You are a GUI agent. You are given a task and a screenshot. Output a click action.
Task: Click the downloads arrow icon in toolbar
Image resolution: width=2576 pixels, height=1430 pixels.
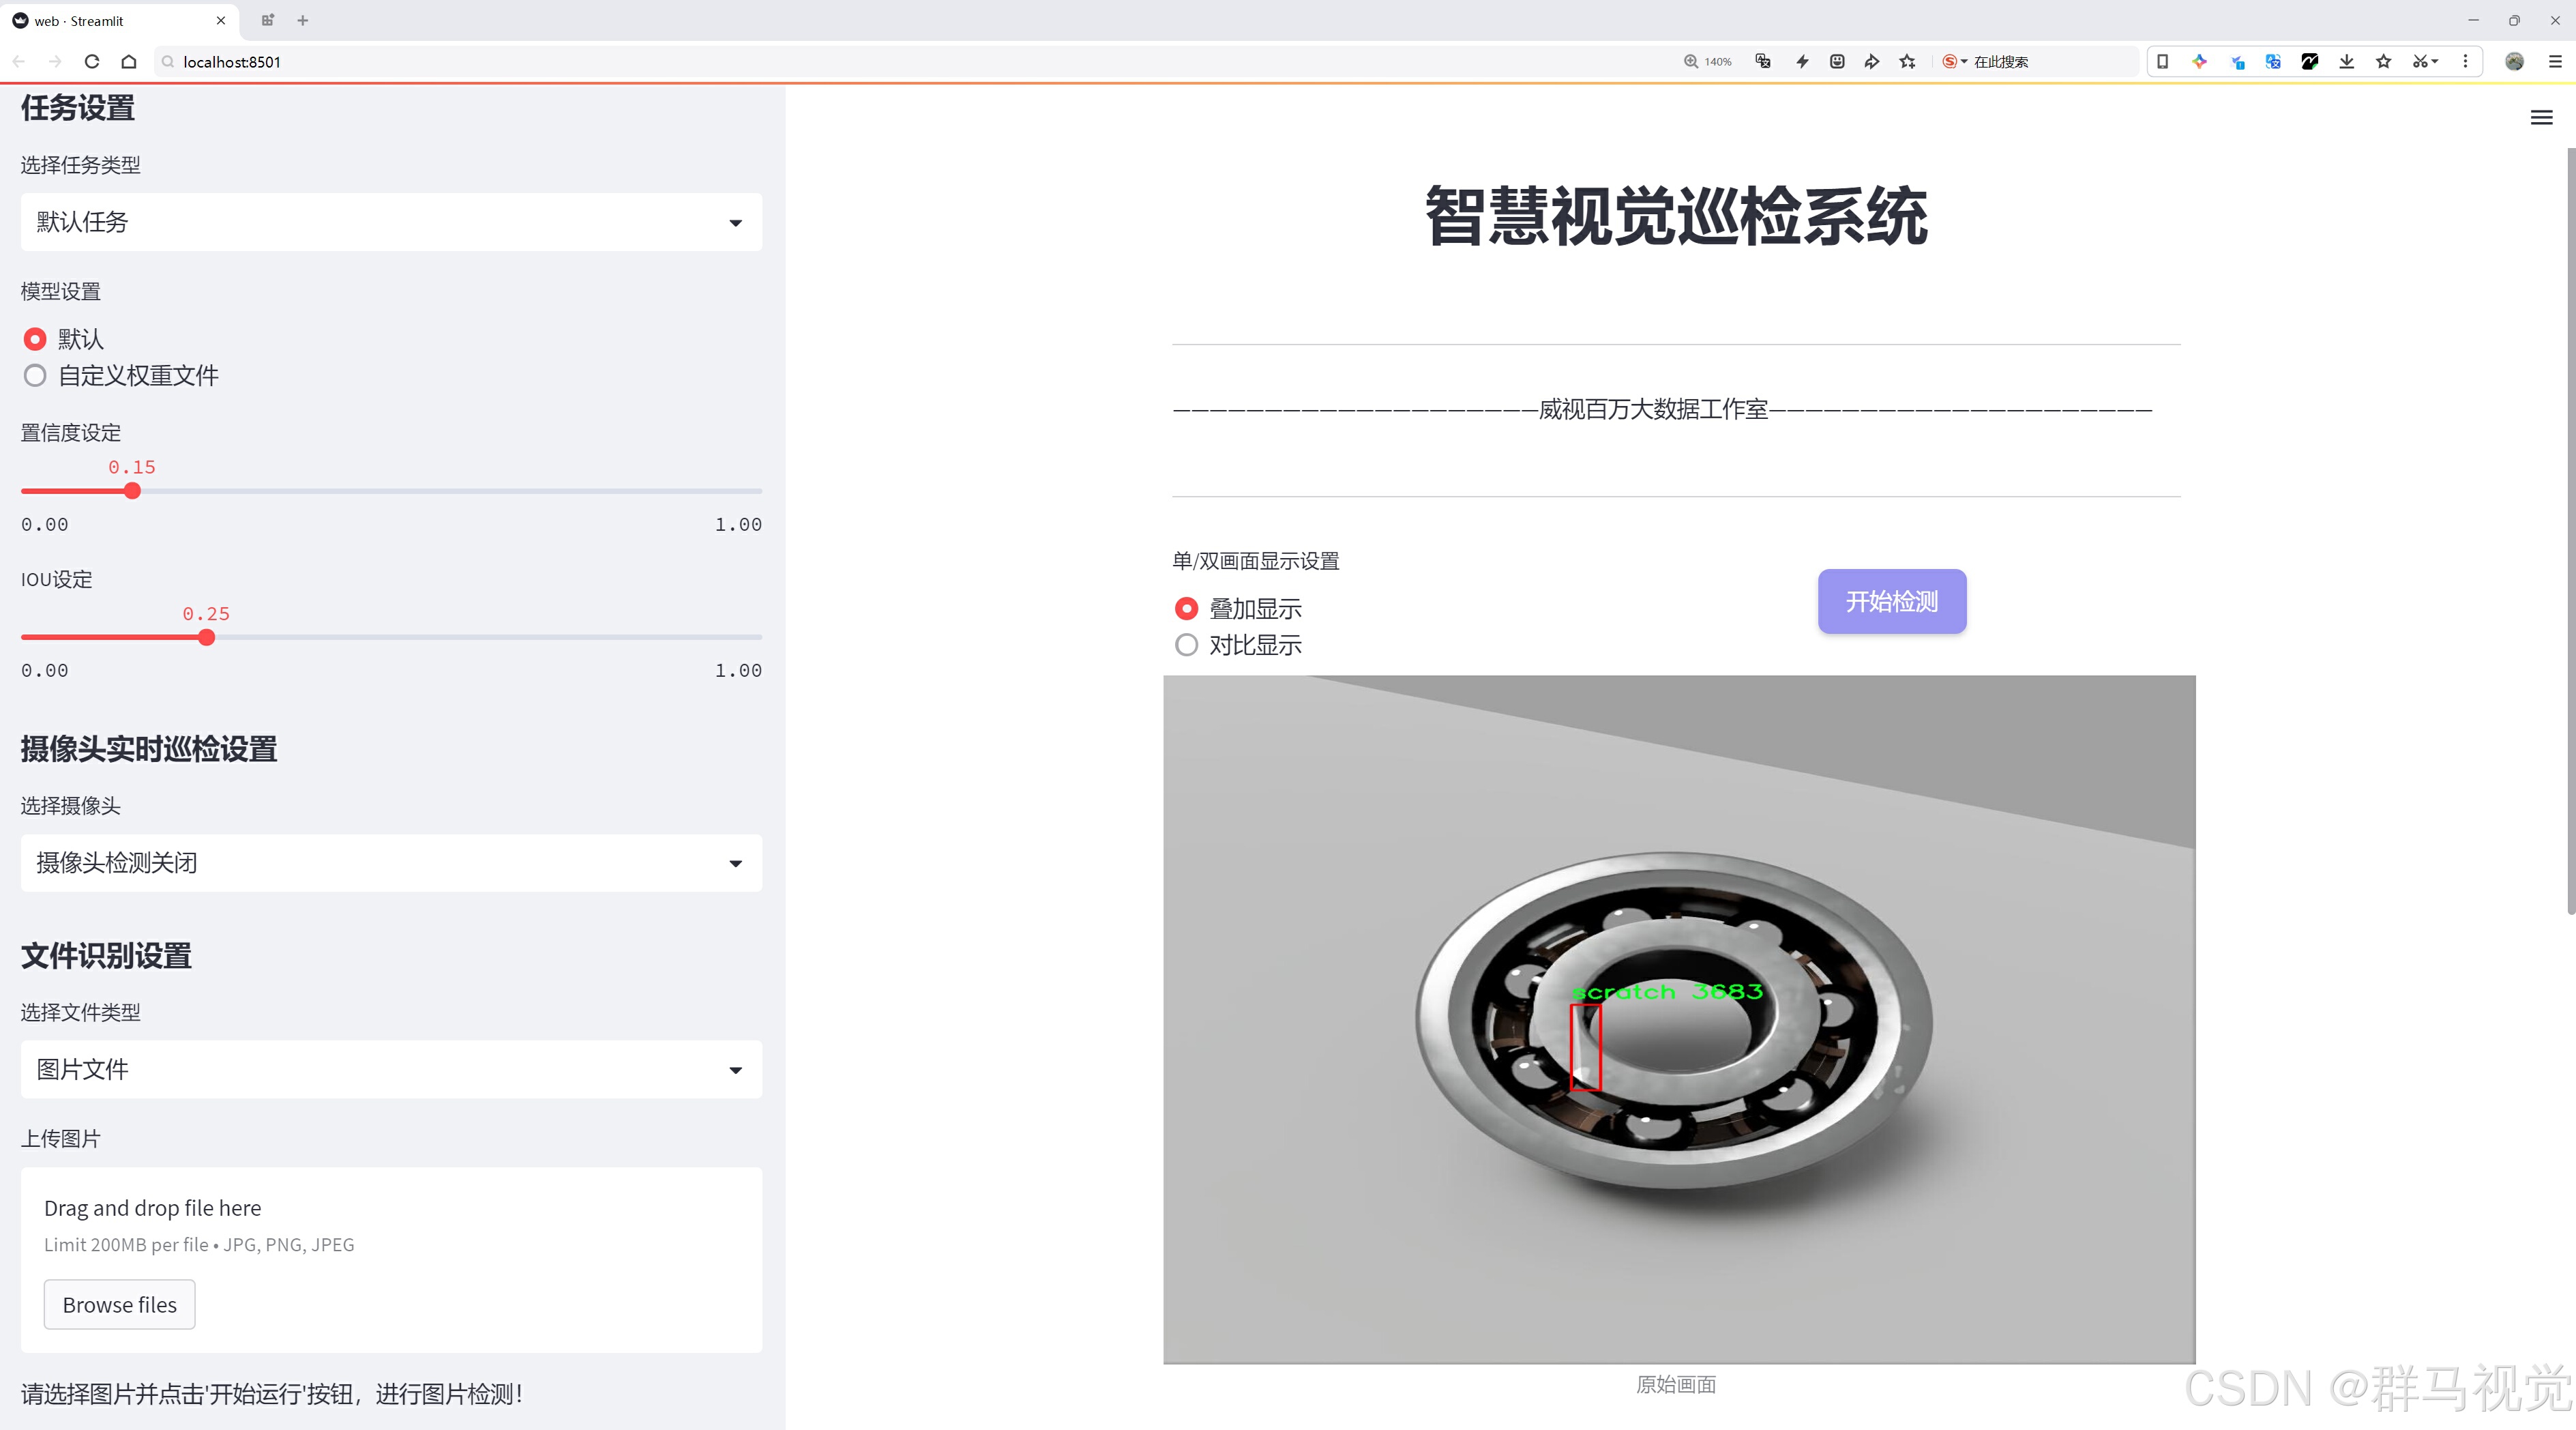(x=2346, y=62)
